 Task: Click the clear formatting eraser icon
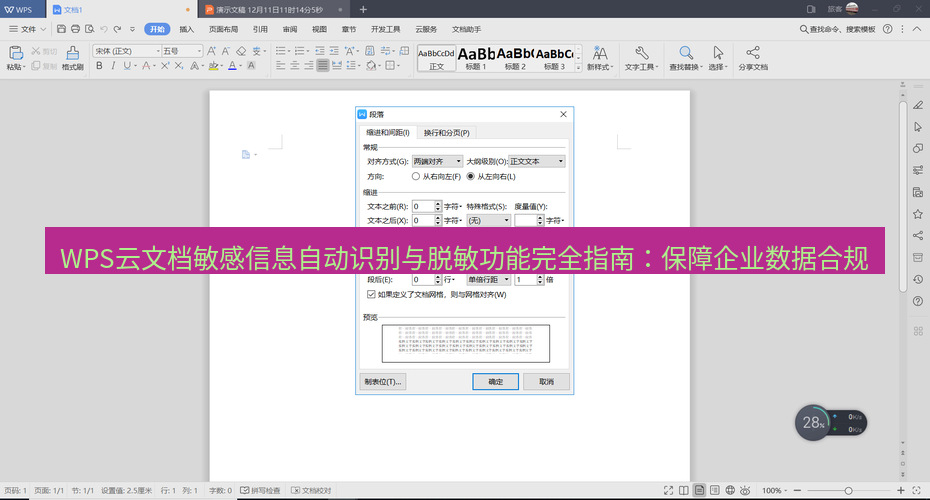(241, 51)
